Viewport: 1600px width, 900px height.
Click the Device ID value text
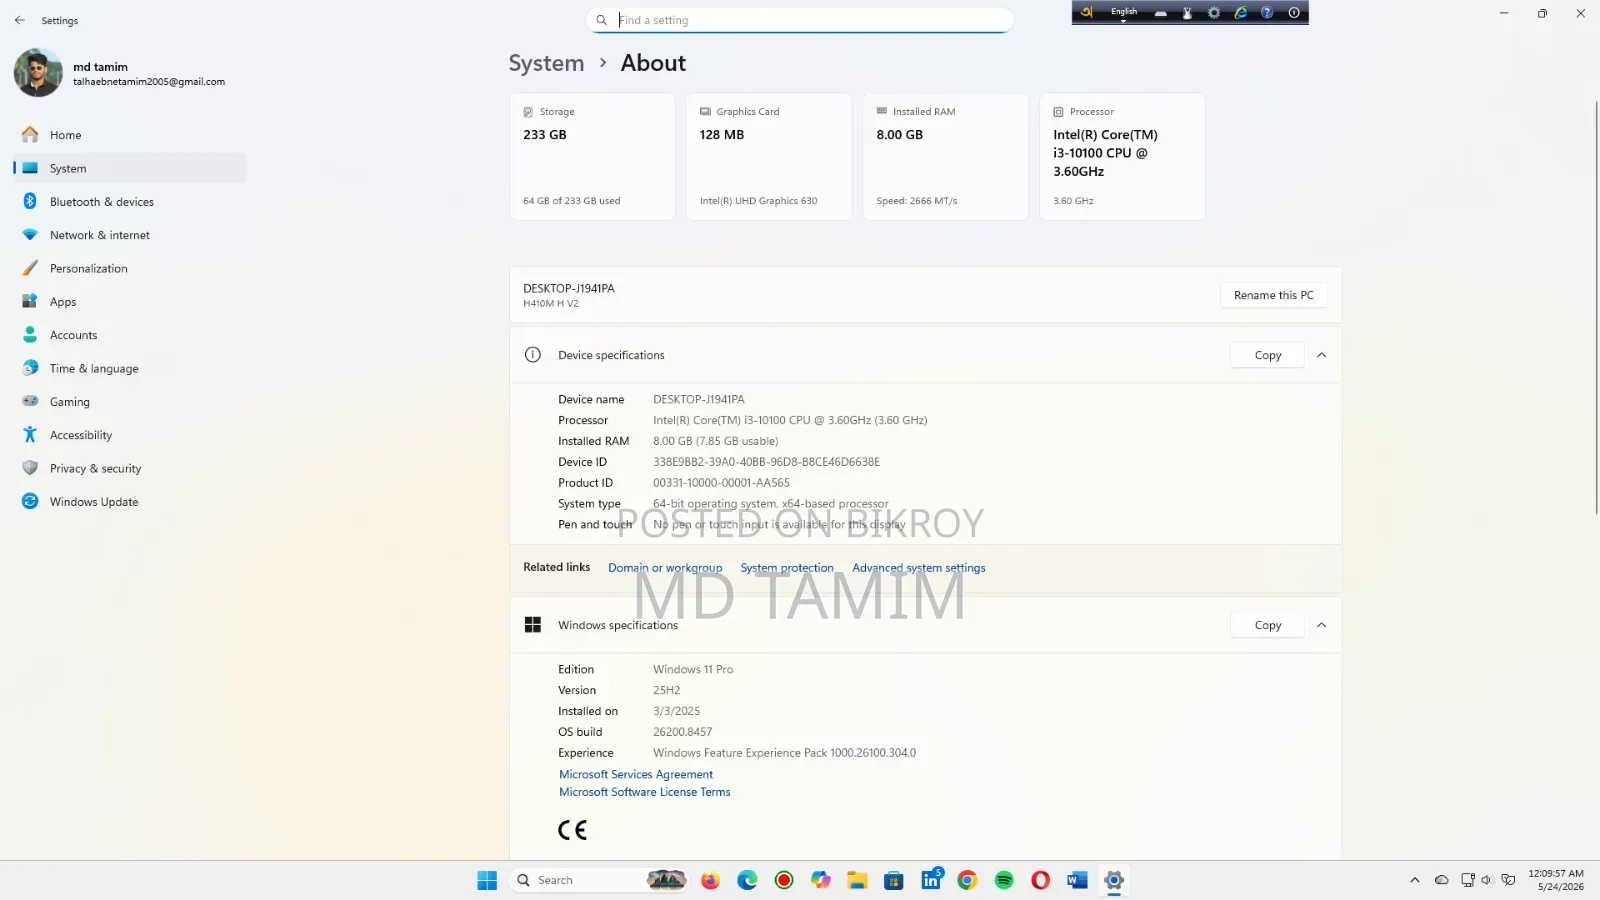click(767, 462)
